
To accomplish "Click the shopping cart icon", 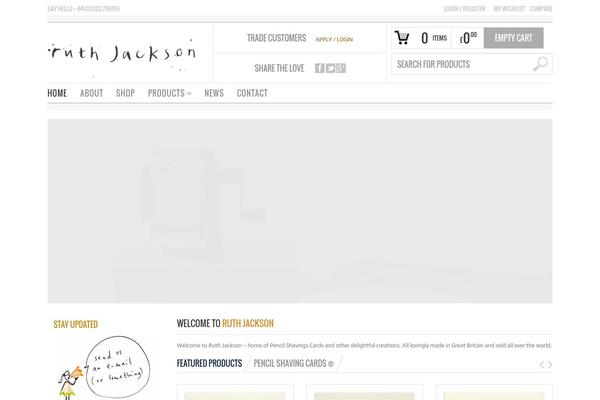I will (x=402, y=38).
